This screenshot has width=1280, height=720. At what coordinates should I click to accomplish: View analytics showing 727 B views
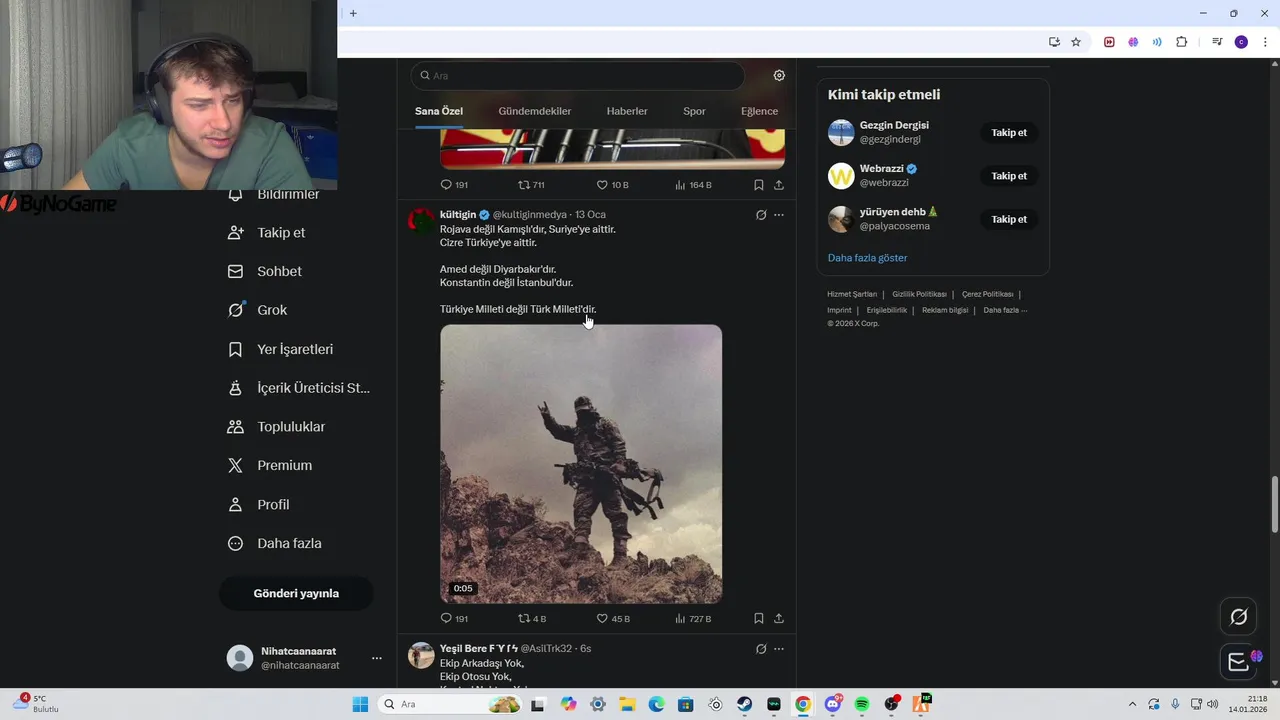(x=693, y=619)
